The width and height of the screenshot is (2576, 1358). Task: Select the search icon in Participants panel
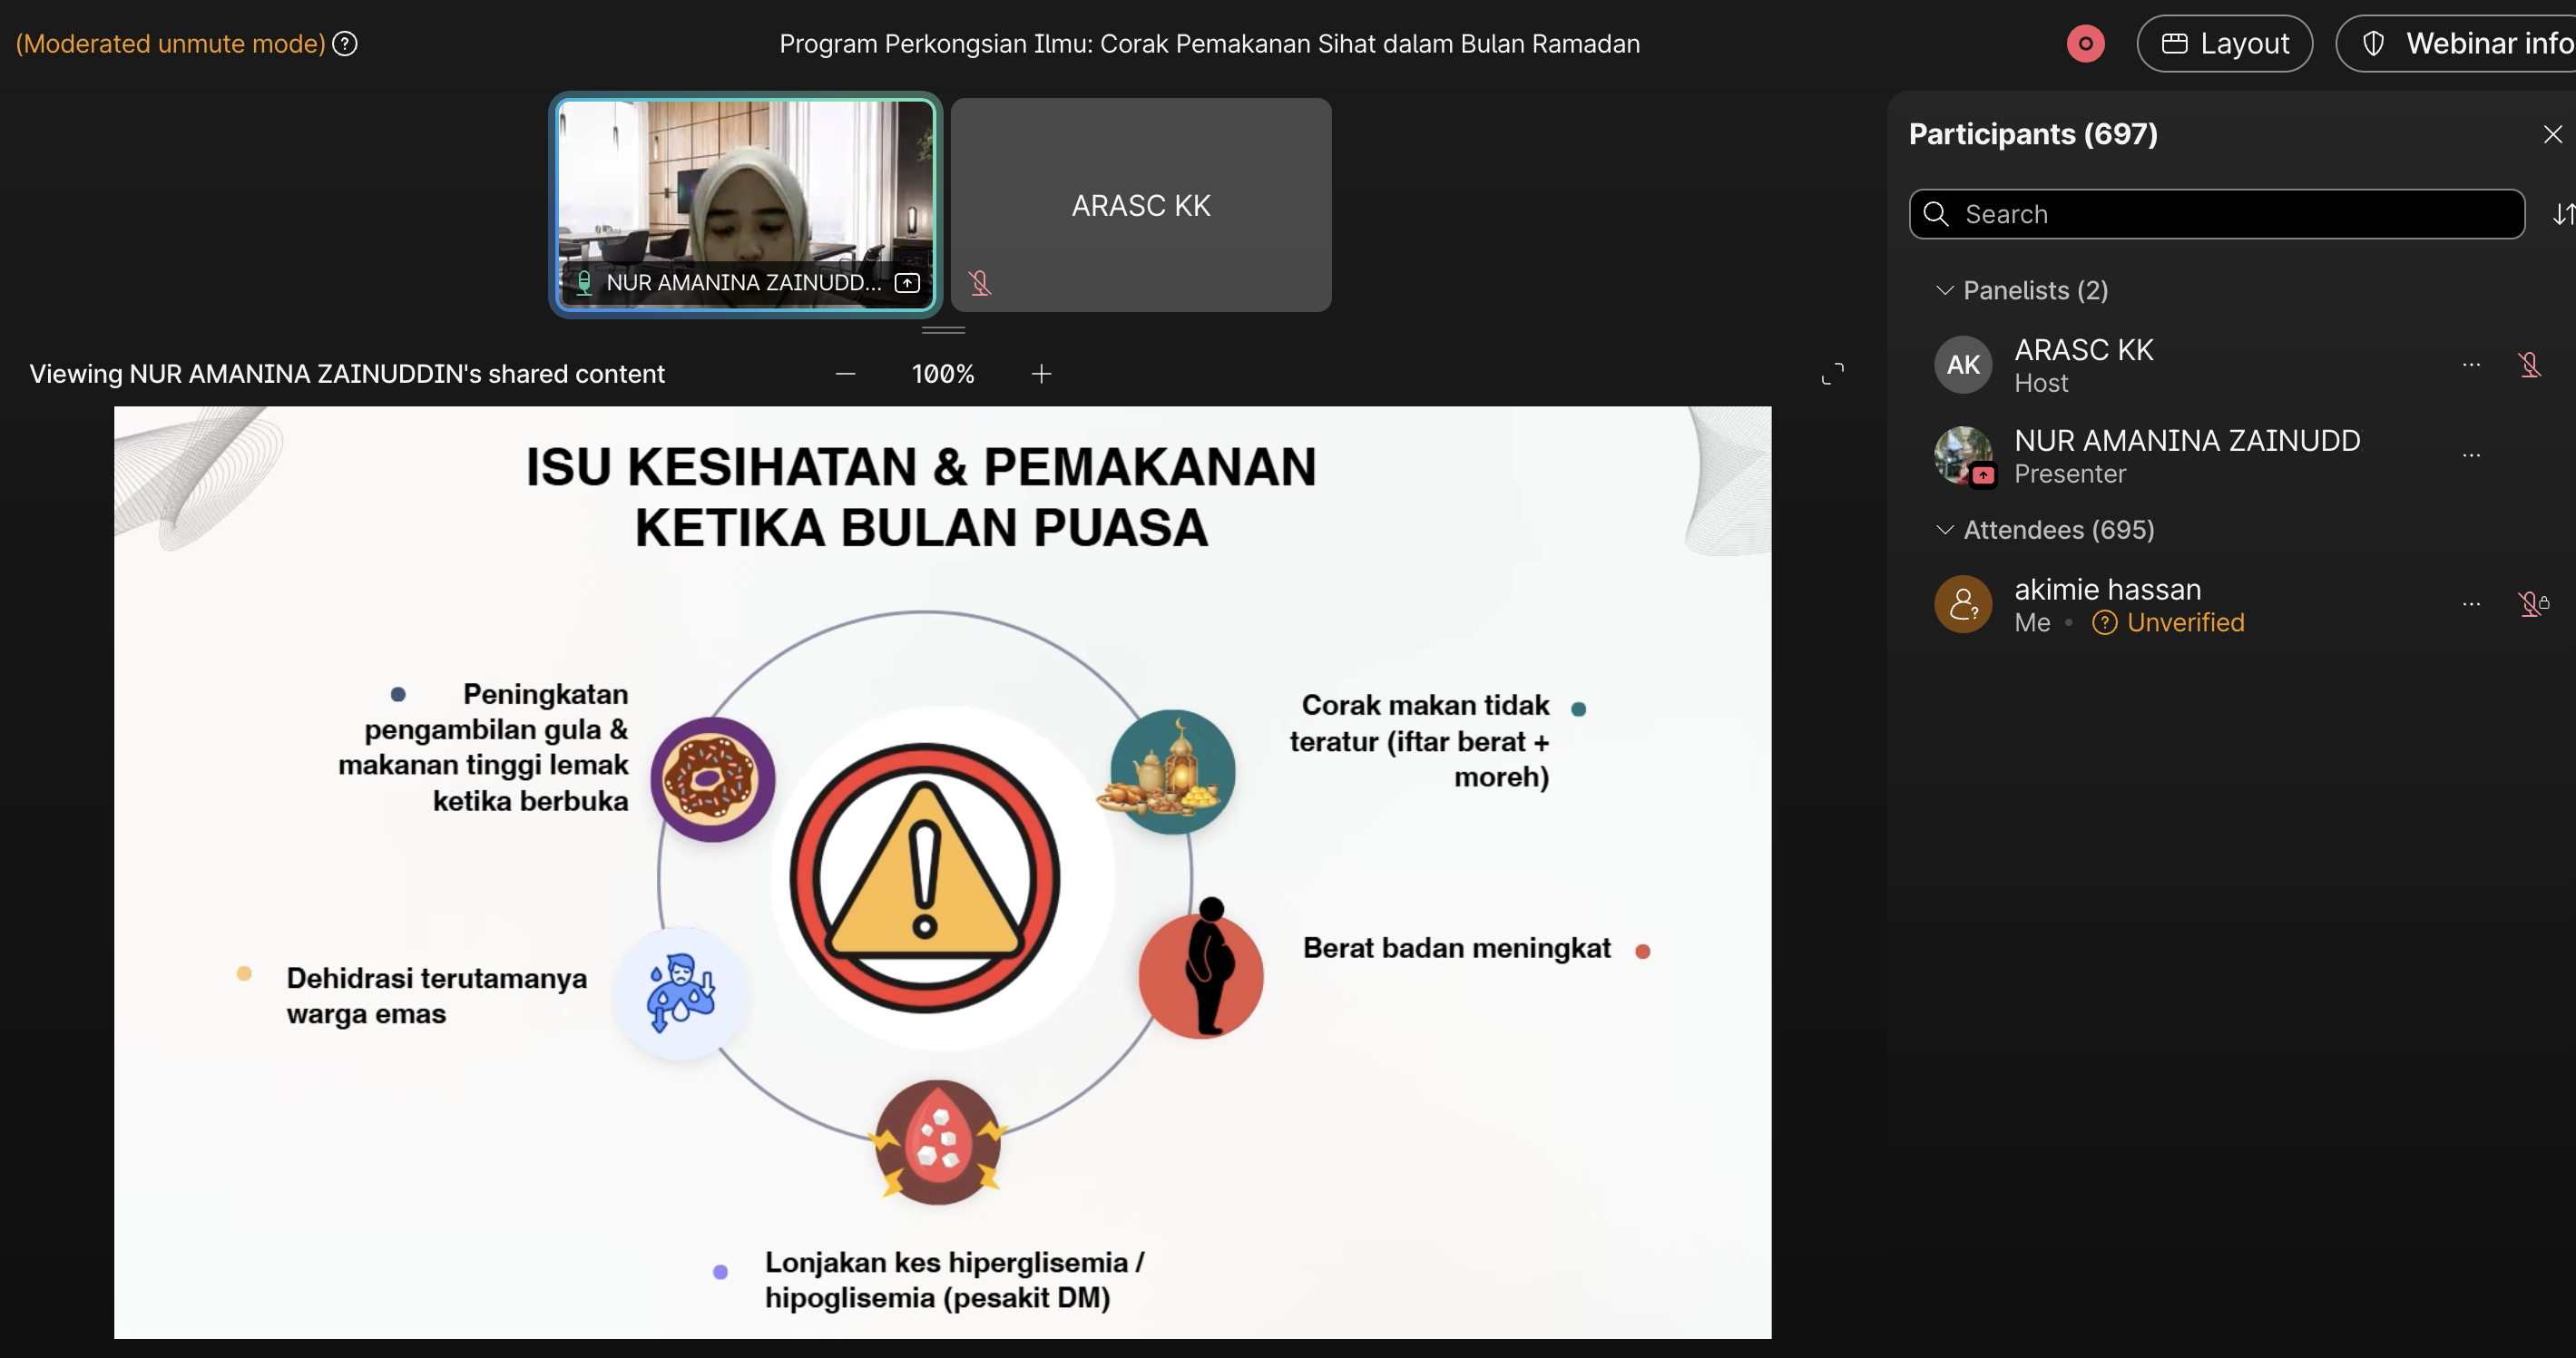pyautogui.click(x=1937, y=214)
